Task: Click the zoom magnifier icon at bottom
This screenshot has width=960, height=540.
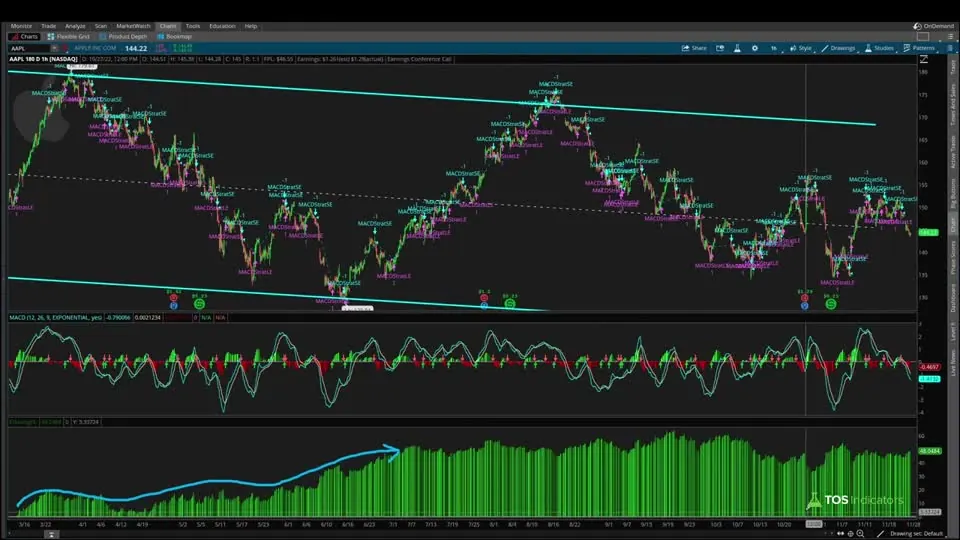Action: (x=860, y=534)
